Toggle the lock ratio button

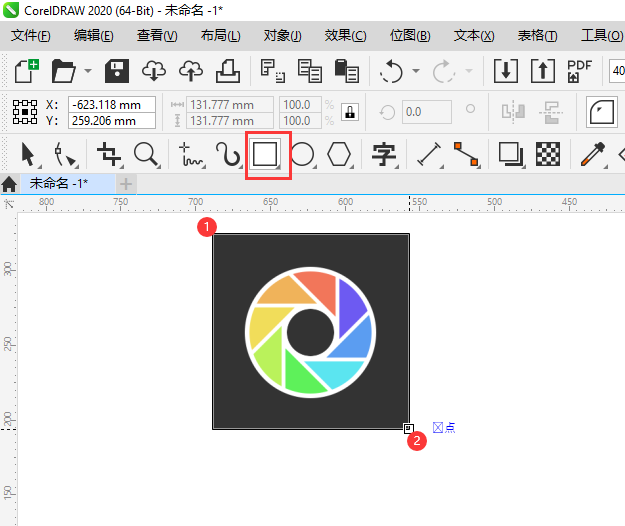pyautogui.click(x=350, y=112)
